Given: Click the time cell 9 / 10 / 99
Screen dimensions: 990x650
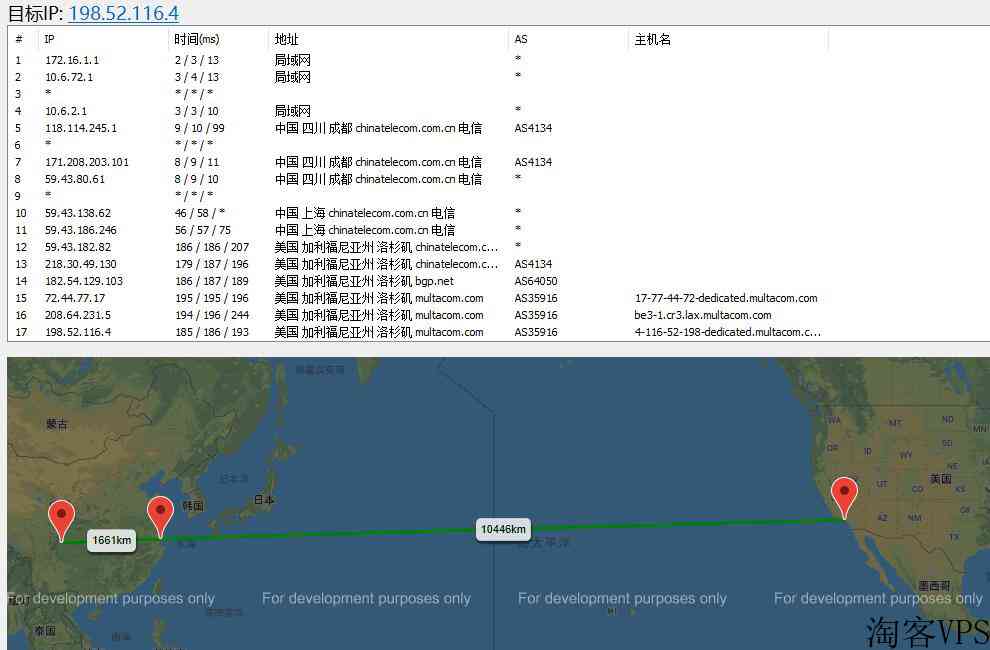Looking at the screenshot, I should (x=200, y=128).
